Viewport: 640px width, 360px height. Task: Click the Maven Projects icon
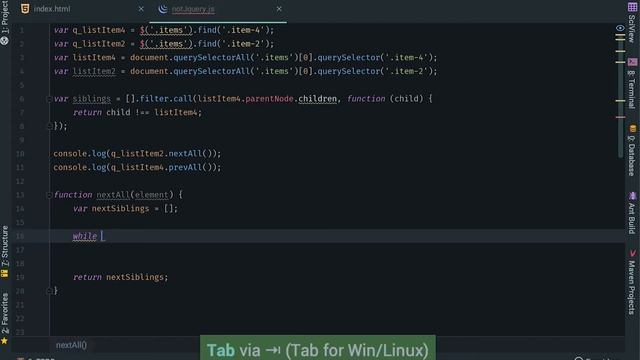pyautogui.click(x=633, y=253)
